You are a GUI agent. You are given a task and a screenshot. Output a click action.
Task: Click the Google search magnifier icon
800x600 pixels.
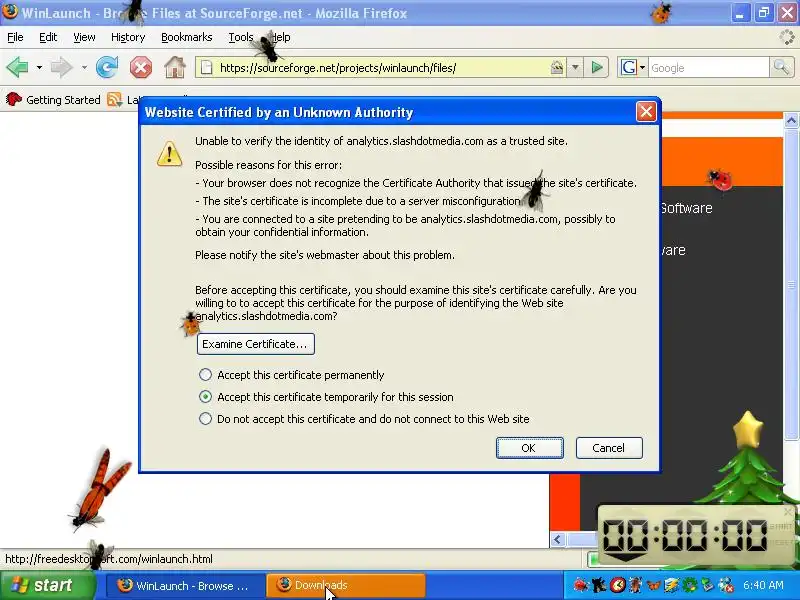[x=781, y=67]
